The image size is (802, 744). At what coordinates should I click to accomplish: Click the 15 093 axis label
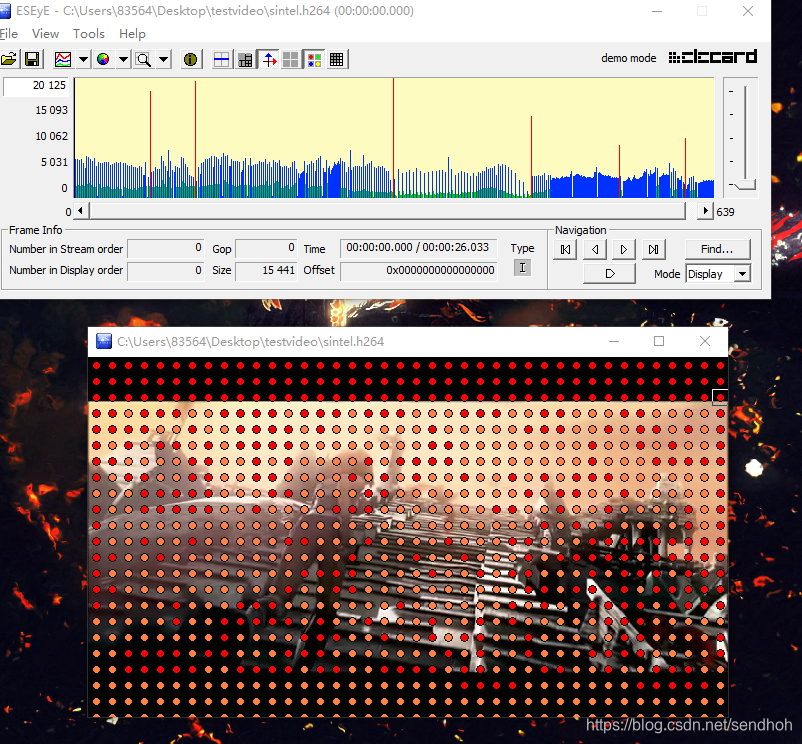51,110
